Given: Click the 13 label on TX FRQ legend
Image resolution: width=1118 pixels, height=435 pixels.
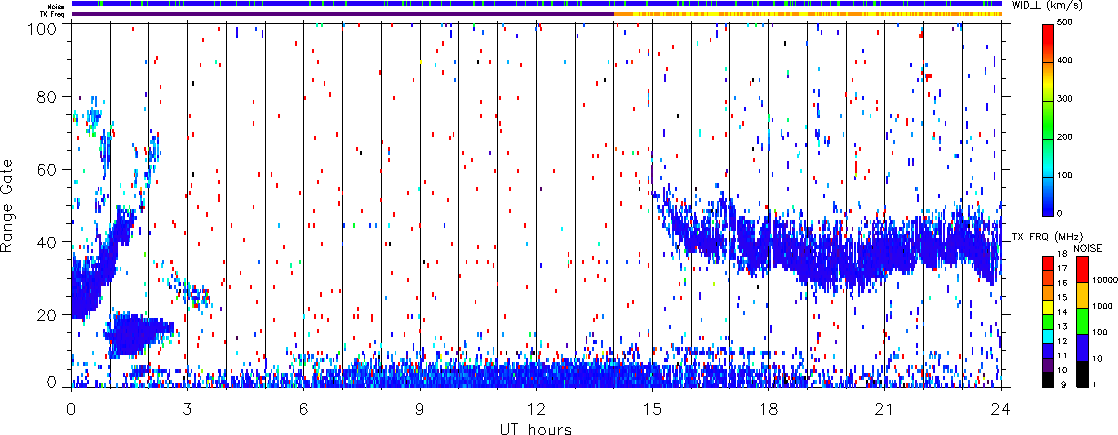Looking at the screenshot, I should click(x=1062, y=327).
